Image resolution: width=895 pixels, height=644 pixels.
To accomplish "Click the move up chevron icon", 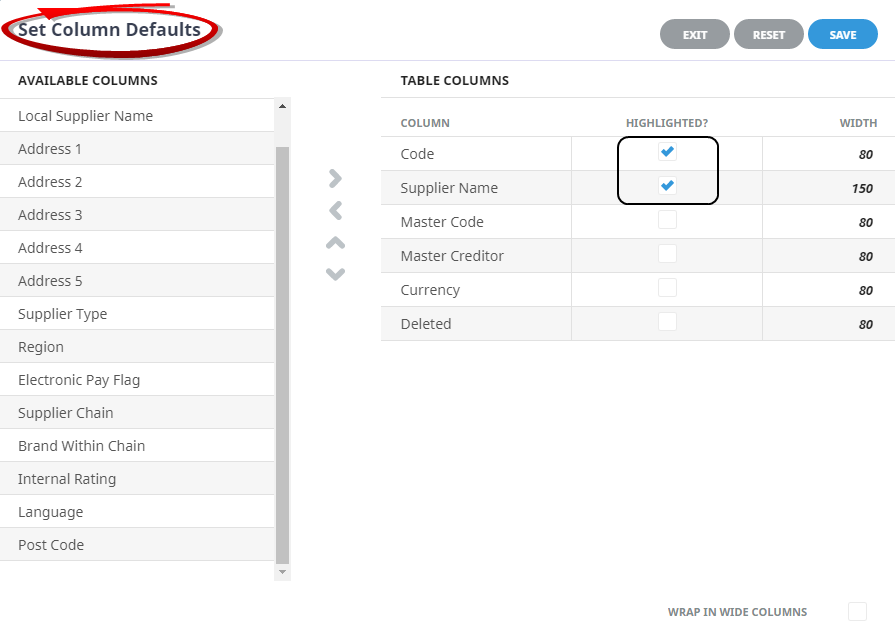I will tap(335, 242).
